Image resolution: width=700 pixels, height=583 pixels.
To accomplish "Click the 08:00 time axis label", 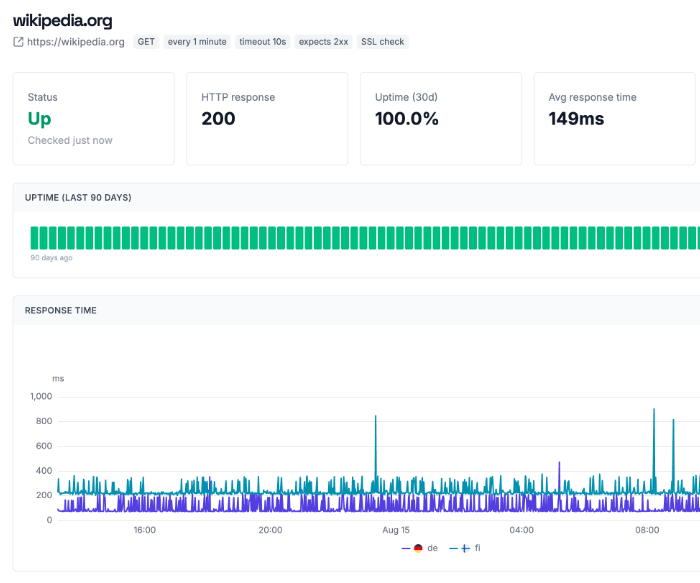I will pyautogui.click(x=647, y=530).
